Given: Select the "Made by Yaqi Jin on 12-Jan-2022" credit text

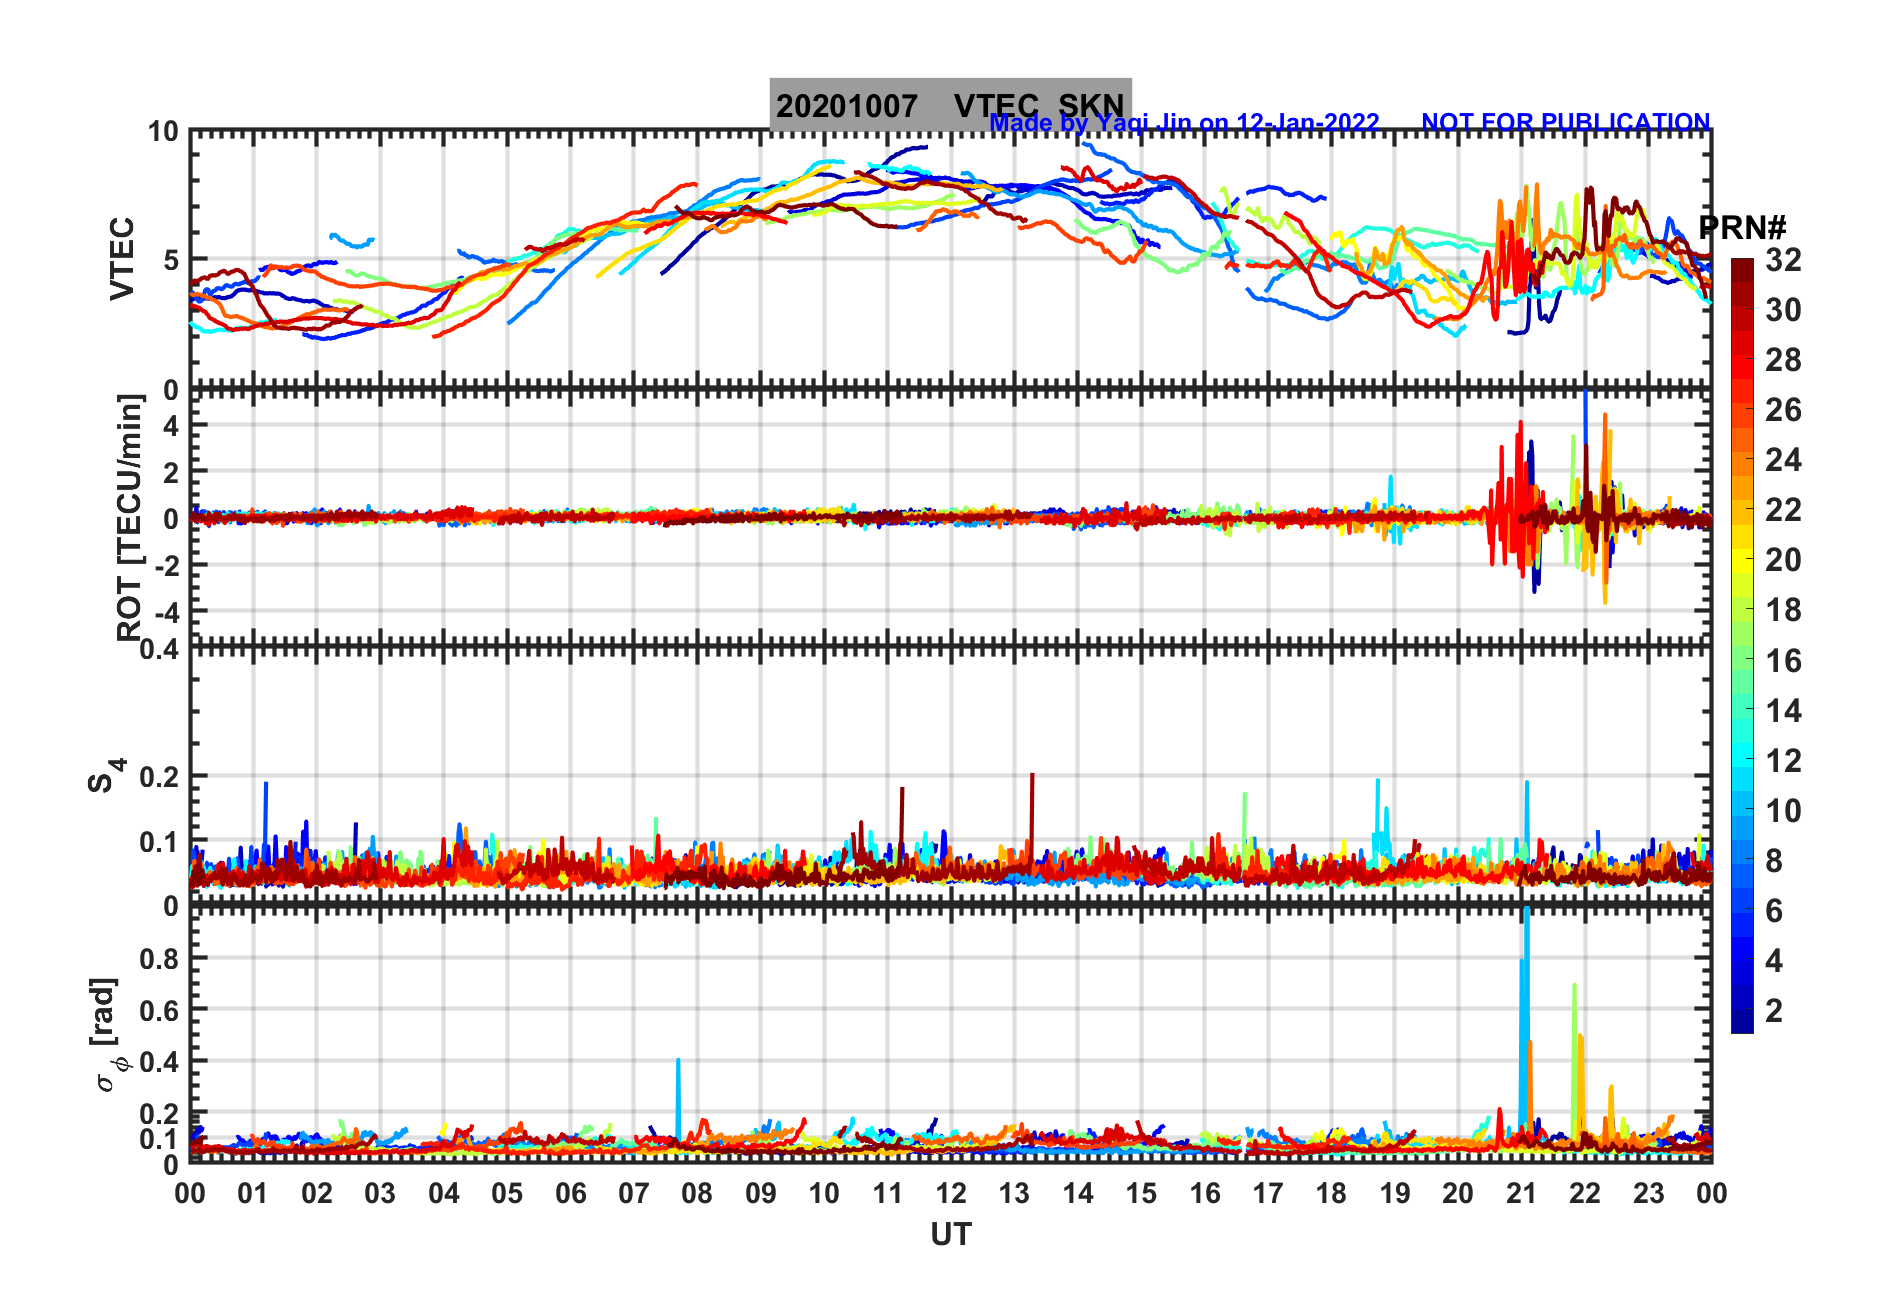Looking at the screenshot, I should pos(1184,122).
